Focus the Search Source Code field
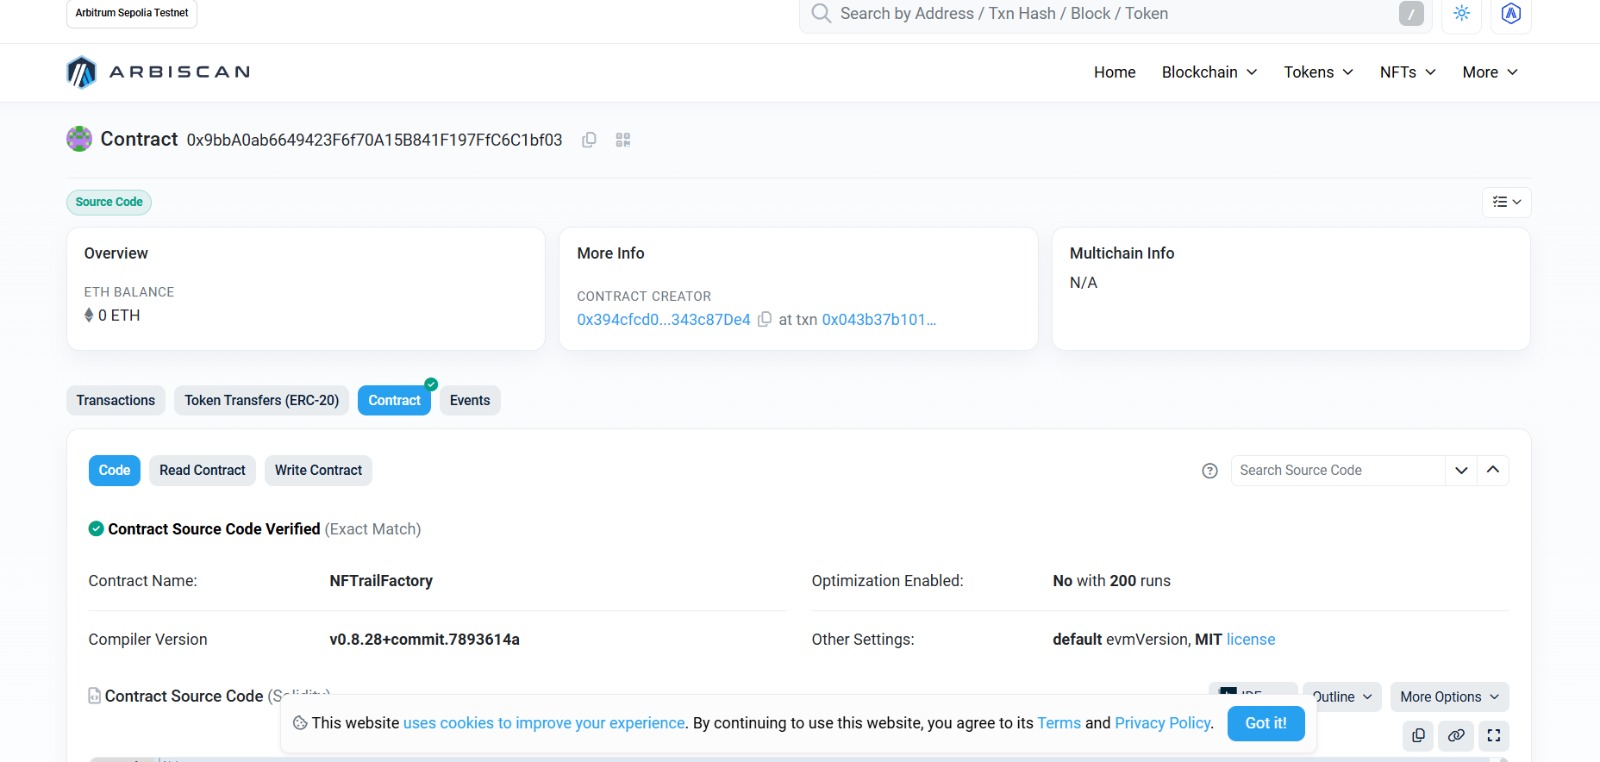The height and width of the screenshot is (762, 1600). click(x=1338, y=470)
